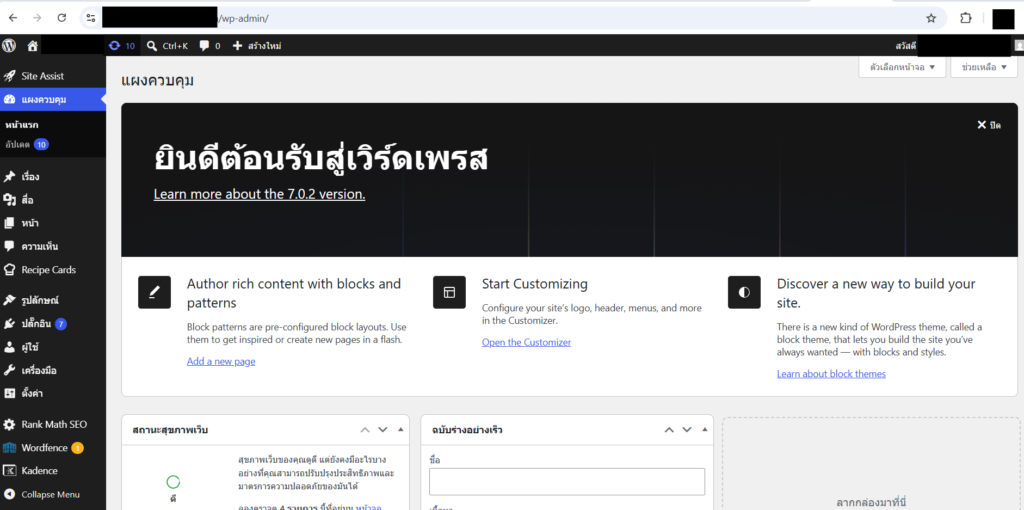The width and height of the screenshot is (1024, 510).
Task: Move ฉบับร่างอย่างเร็ว widget up
Action: tap(669, 430)
